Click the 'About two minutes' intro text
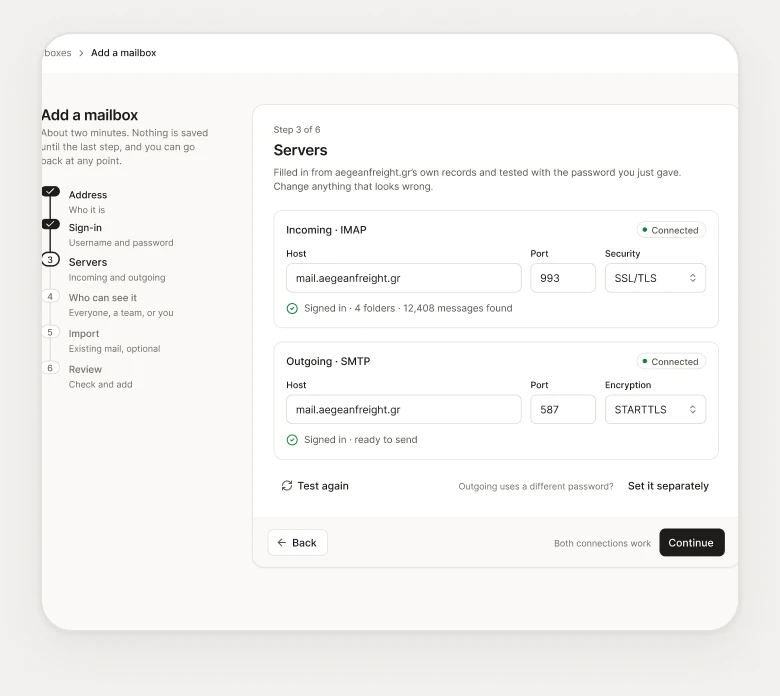Image resolution: width=780 pixels, height=696 pixels. pos(124,147)
